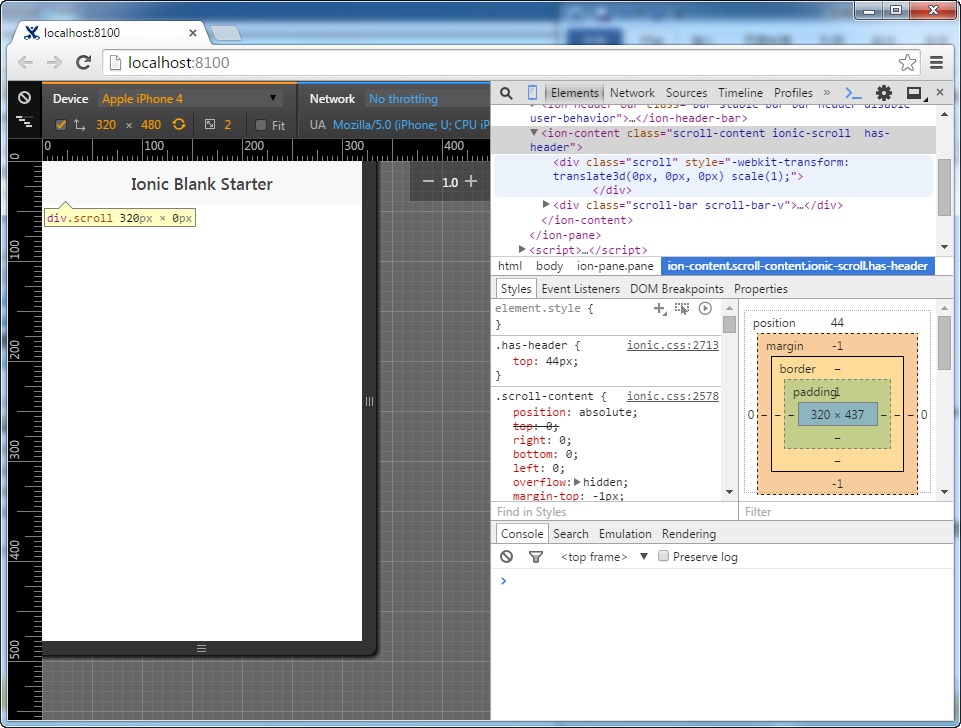The image size is (961, 728).
Task: Check the Preserve log checkbox
Action: click(663, 556)
